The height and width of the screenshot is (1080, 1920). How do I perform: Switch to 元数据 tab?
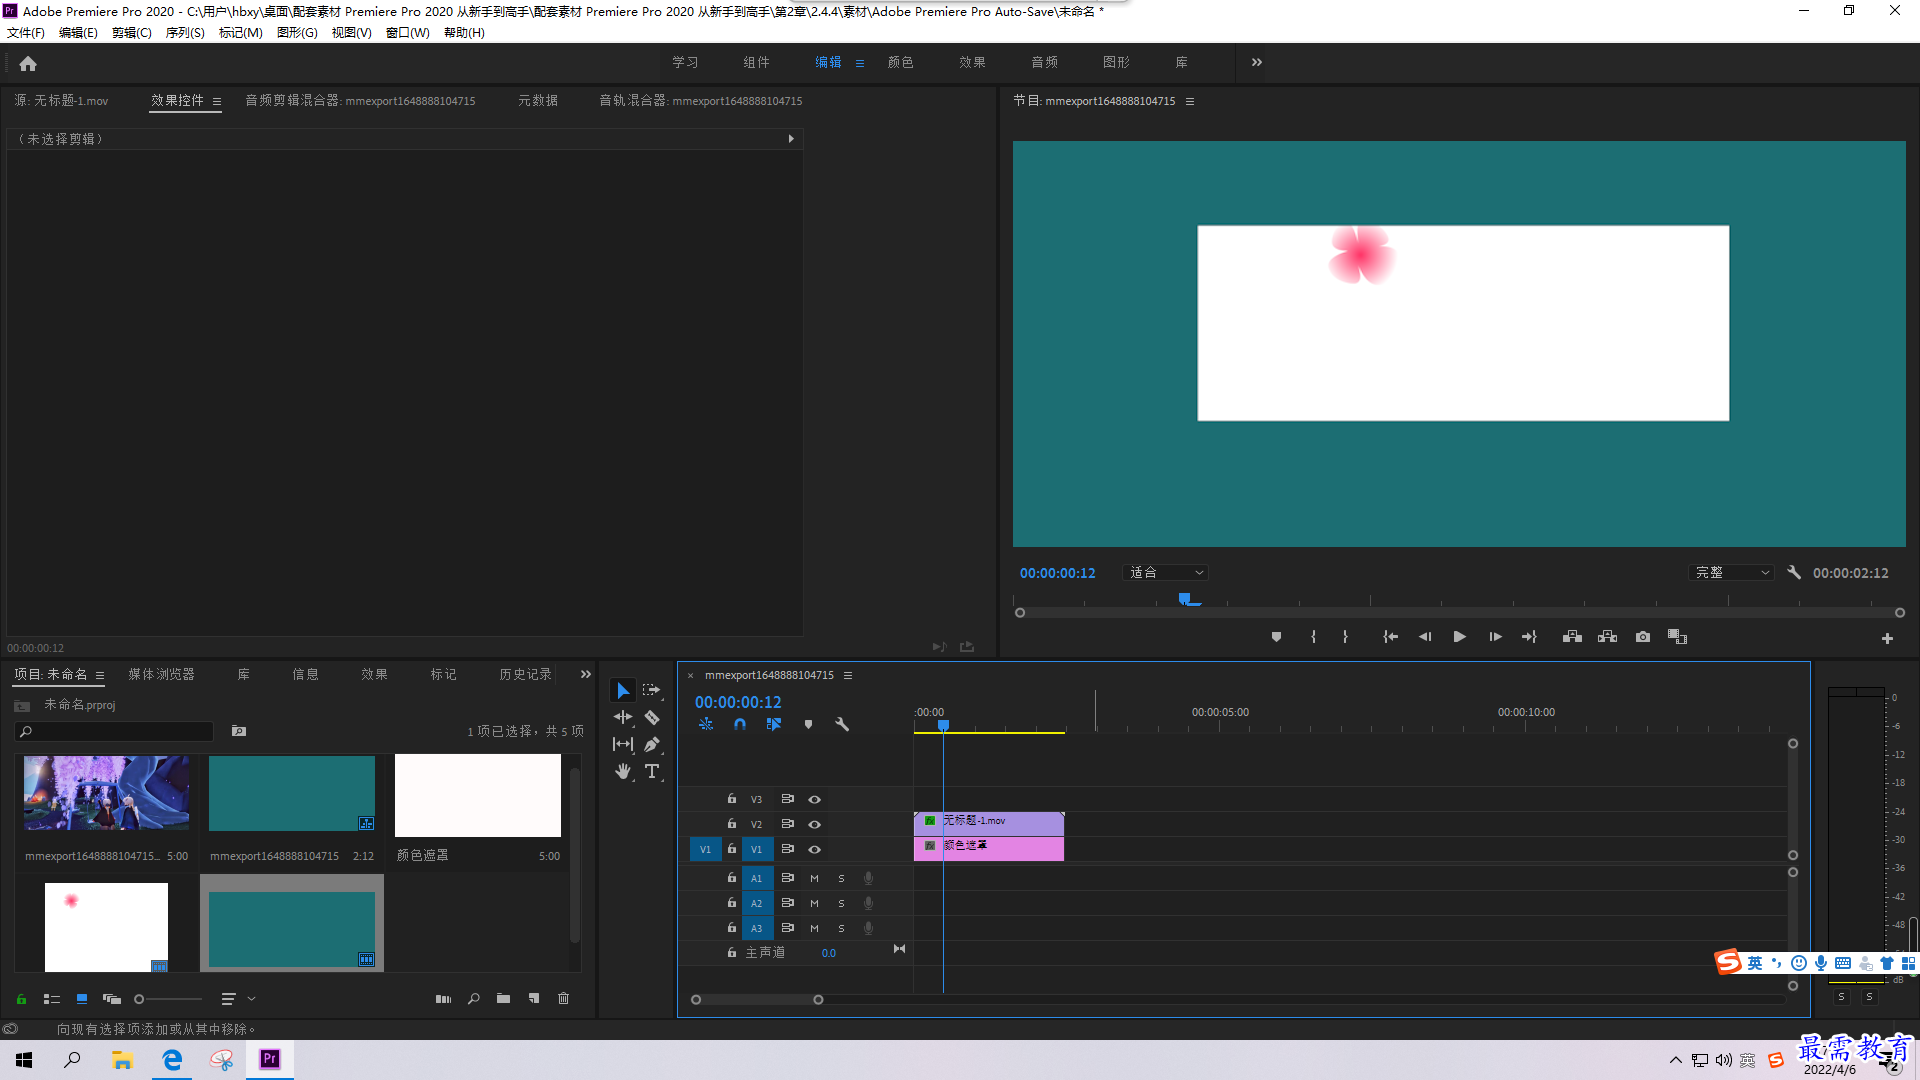538,100
